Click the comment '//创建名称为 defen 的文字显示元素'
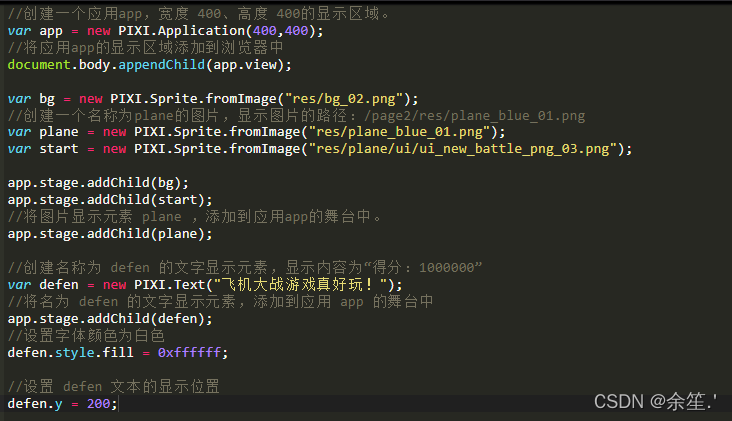 [x=245, y=268]
